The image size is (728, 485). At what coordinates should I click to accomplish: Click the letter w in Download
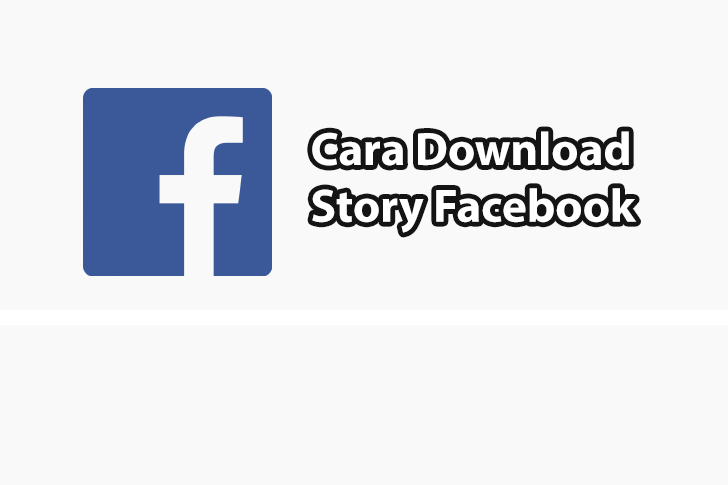(x=507, y=154)
